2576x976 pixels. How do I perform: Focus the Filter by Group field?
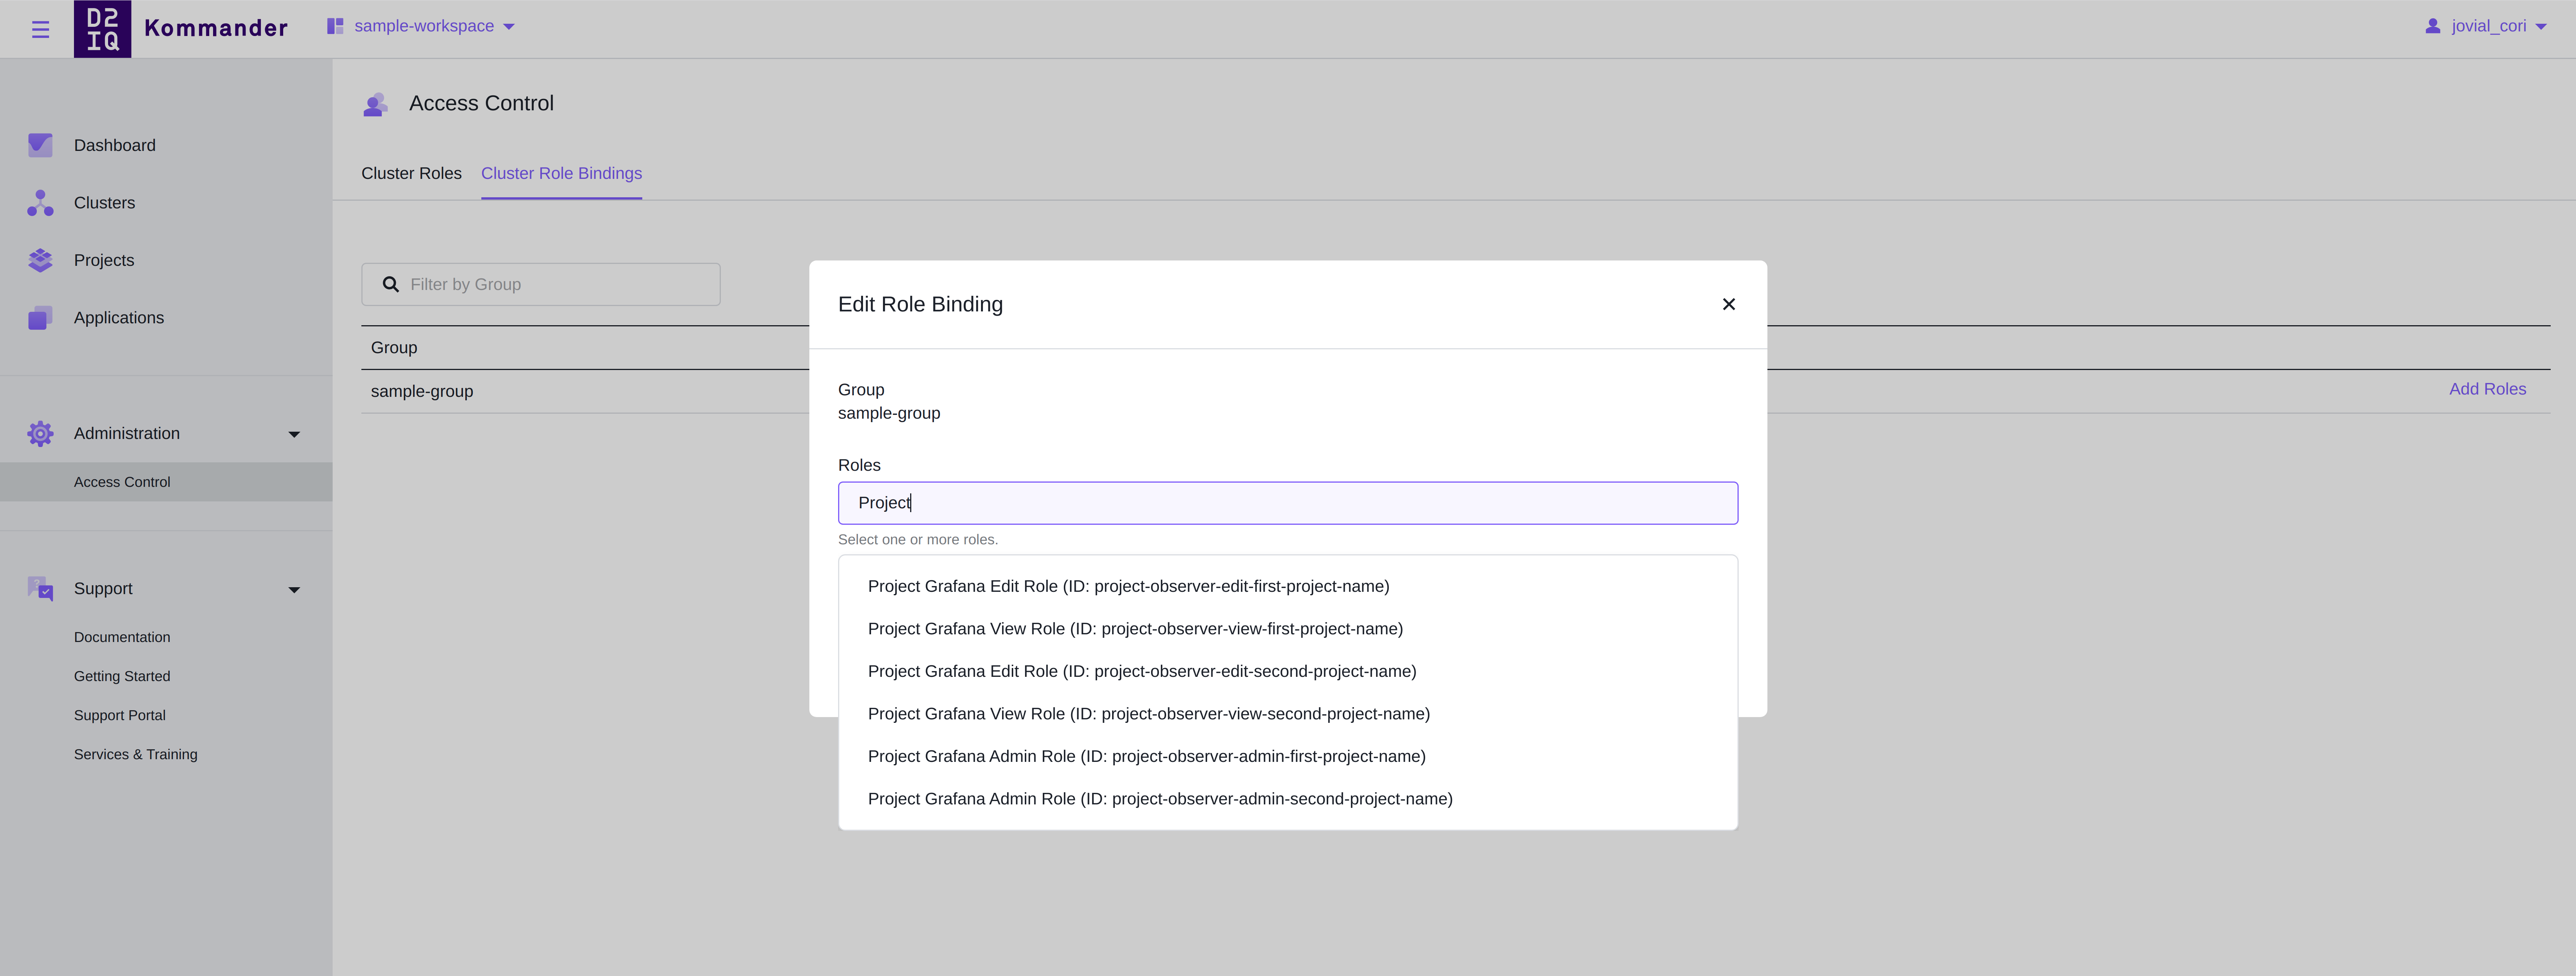pos(541,285)
